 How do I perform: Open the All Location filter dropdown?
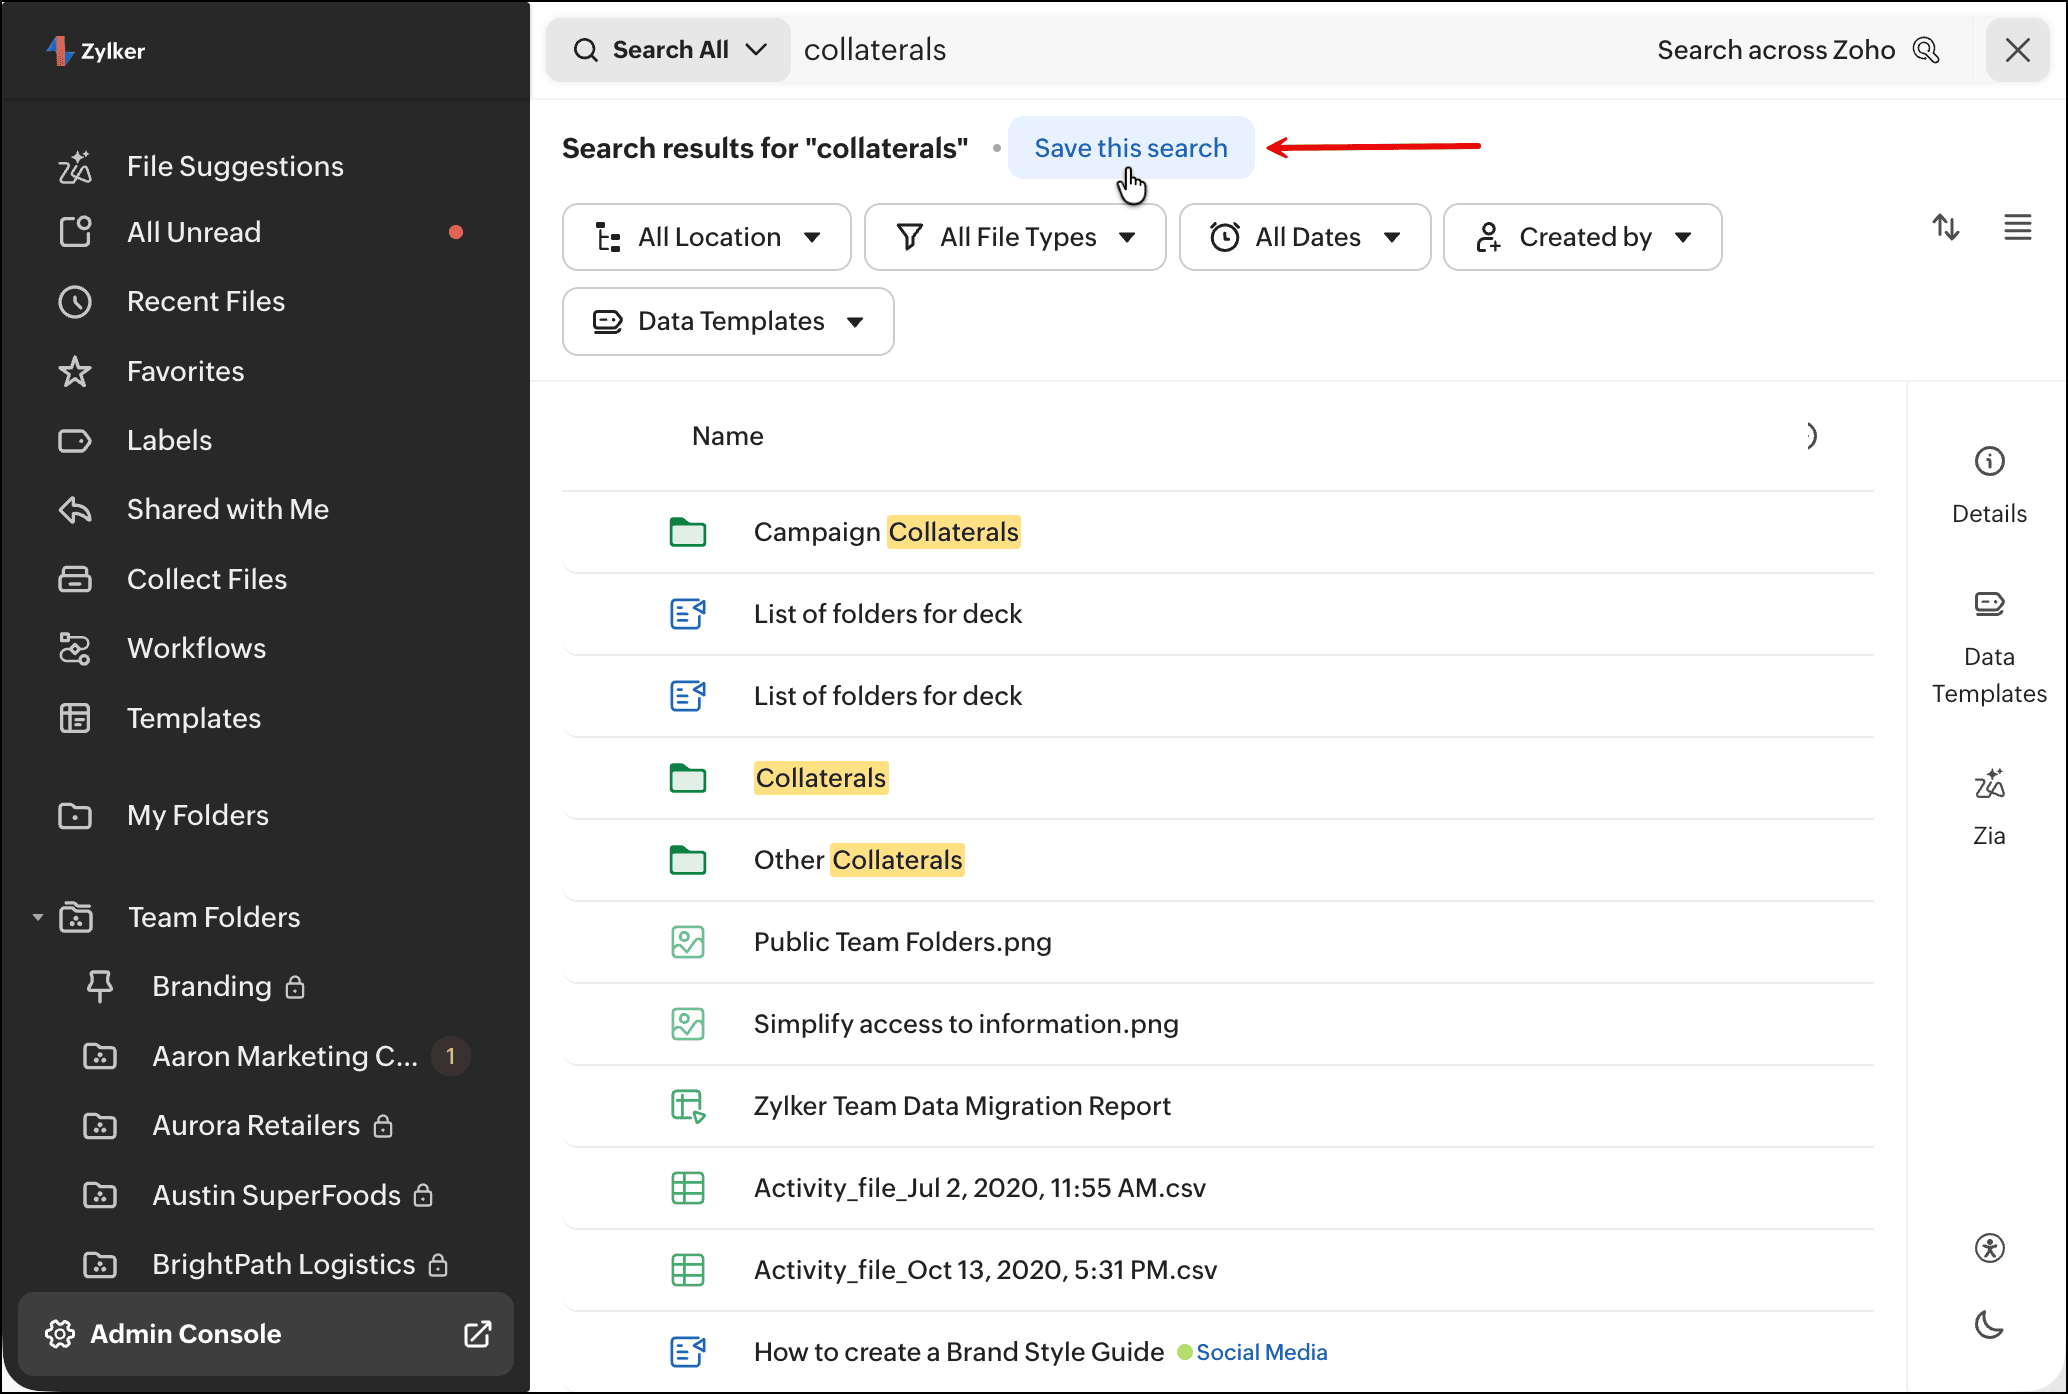coord(707,237)
